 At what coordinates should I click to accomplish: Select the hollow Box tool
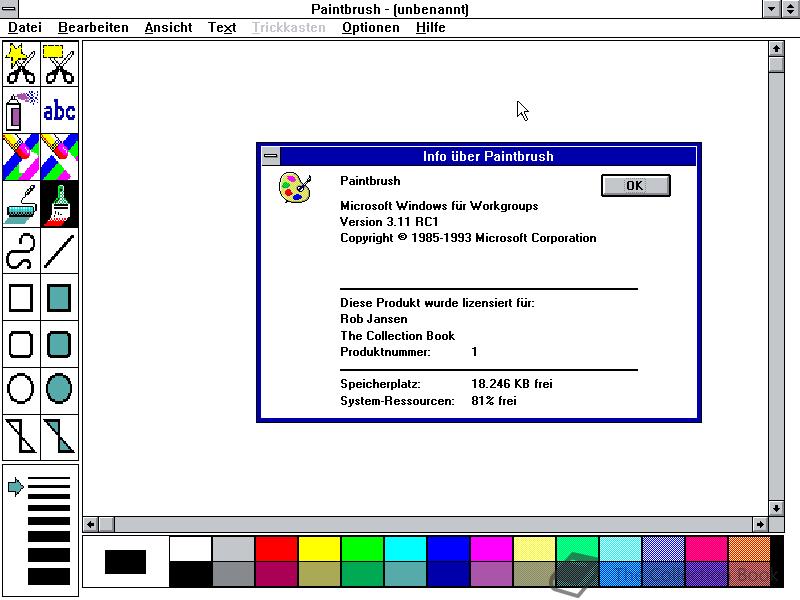pyautogui.click(x=20, y=297)
